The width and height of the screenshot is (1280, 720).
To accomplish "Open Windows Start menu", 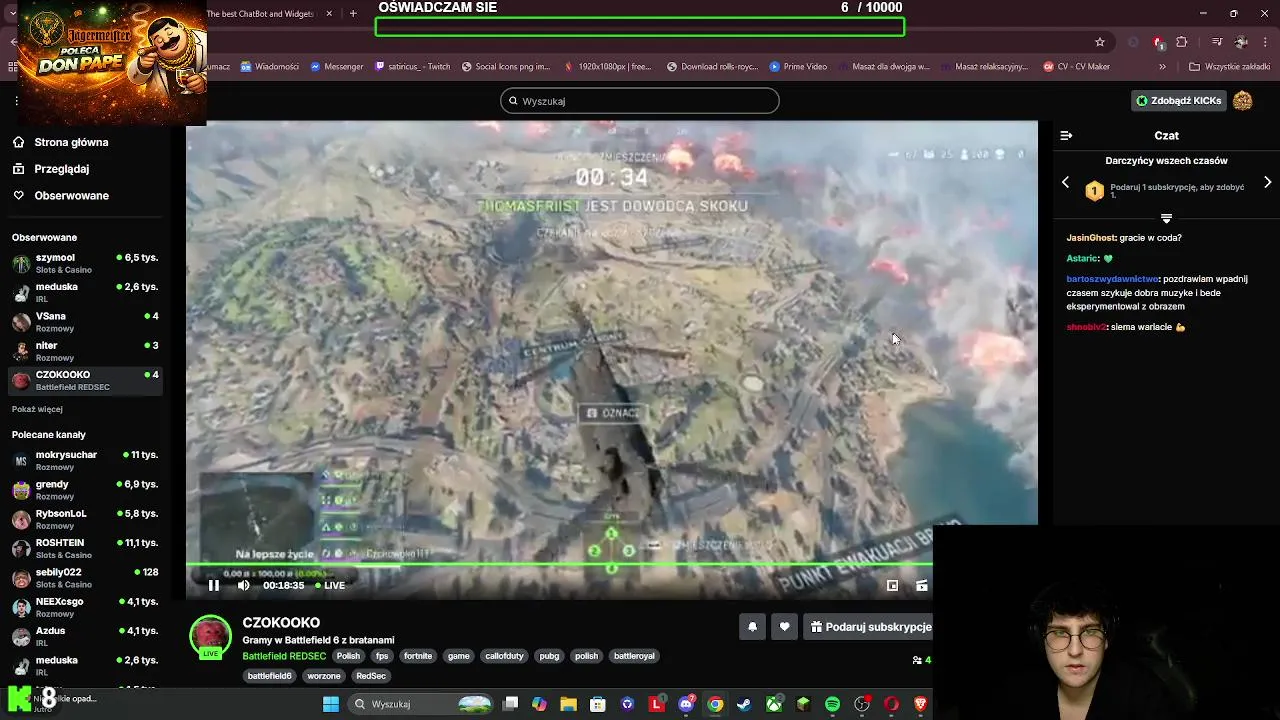I will coord(331,704).
